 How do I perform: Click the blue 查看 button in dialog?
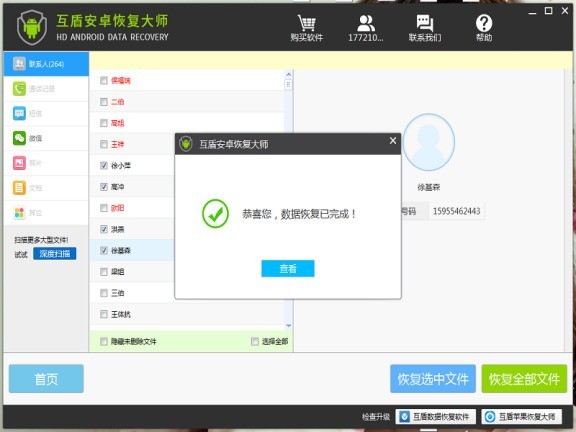click(x=288, y=269)
